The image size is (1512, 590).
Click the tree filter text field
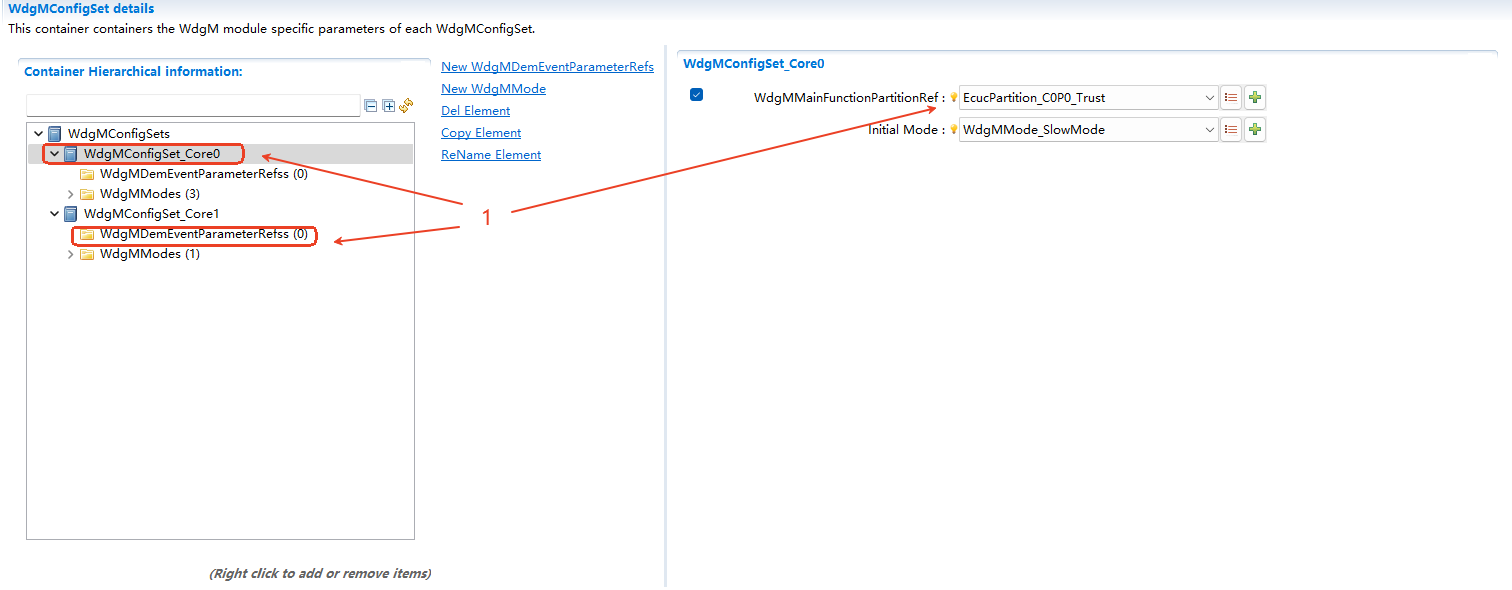[192, 106]
